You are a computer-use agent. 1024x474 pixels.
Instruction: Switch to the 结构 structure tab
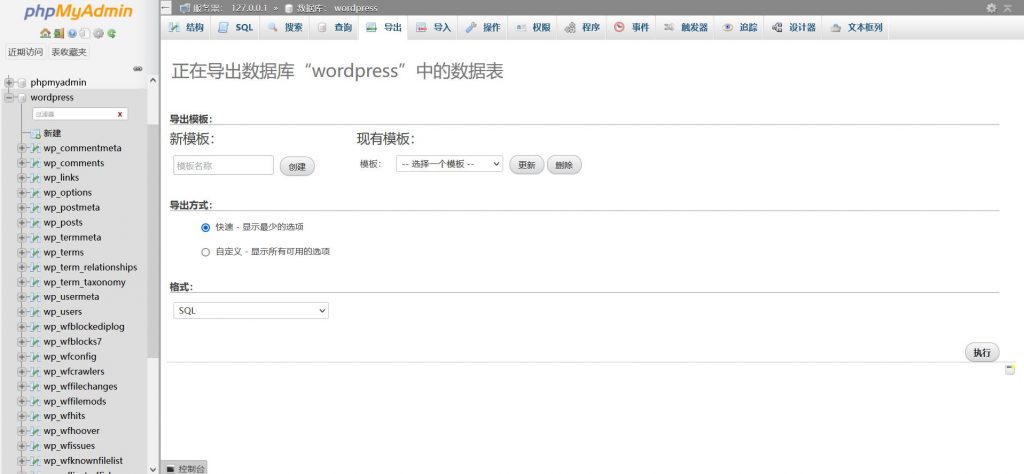pyautogui.click(x=185, y=27)
